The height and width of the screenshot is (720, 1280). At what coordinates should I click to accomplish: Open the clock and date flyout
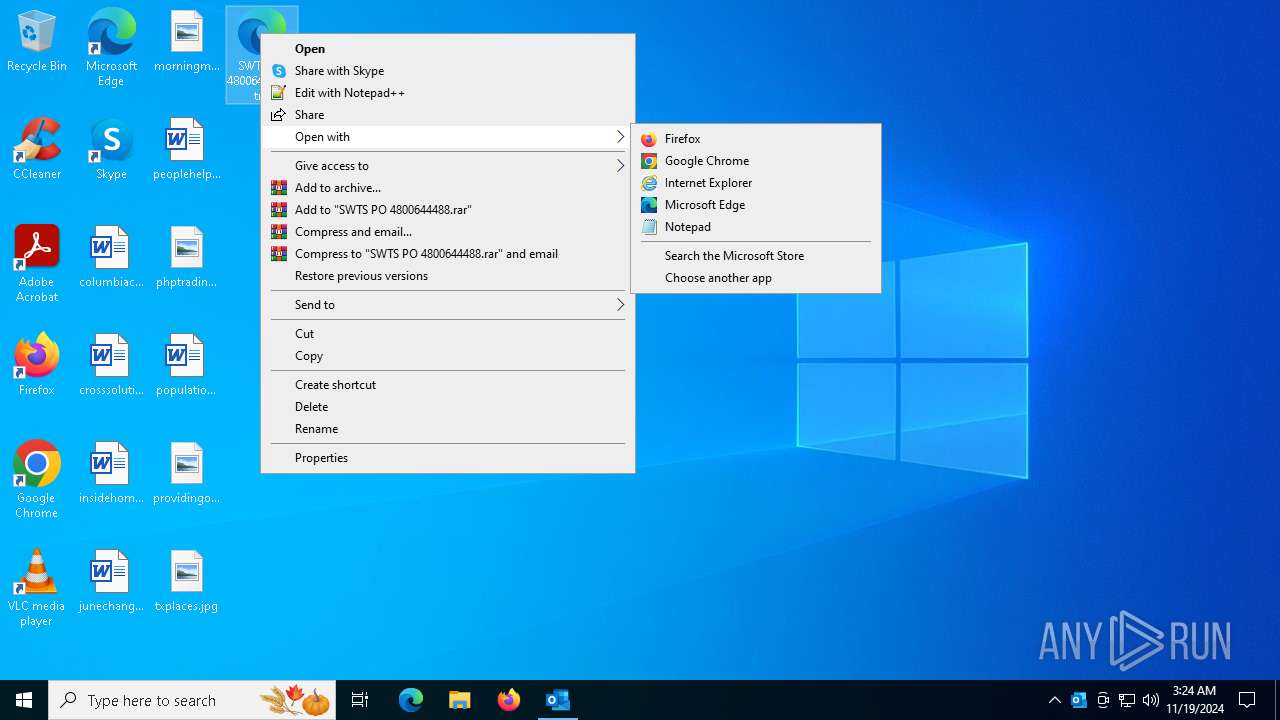coord(1195,700)
